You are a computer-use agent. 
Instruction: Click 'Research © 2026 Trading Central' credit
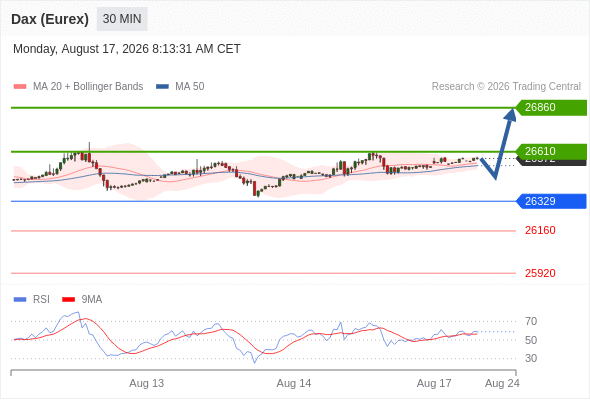506,87
